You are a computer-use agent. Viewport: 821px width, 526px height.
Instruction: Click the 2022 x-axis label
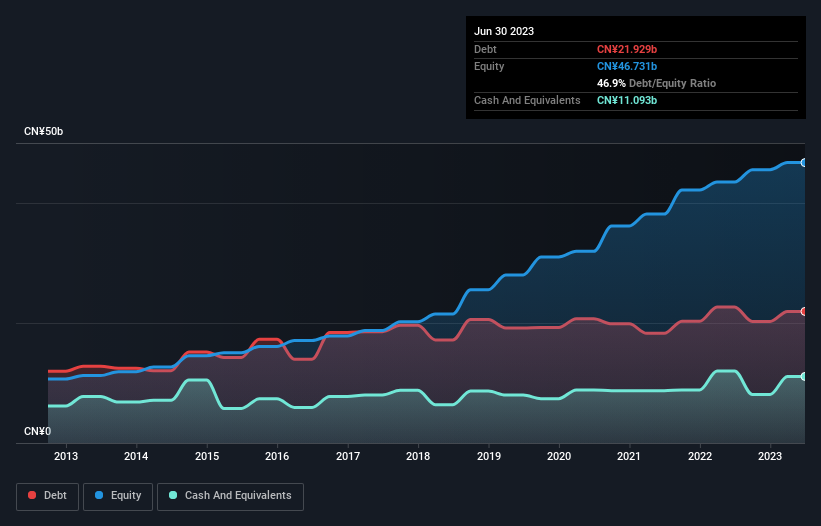point(700,456)
